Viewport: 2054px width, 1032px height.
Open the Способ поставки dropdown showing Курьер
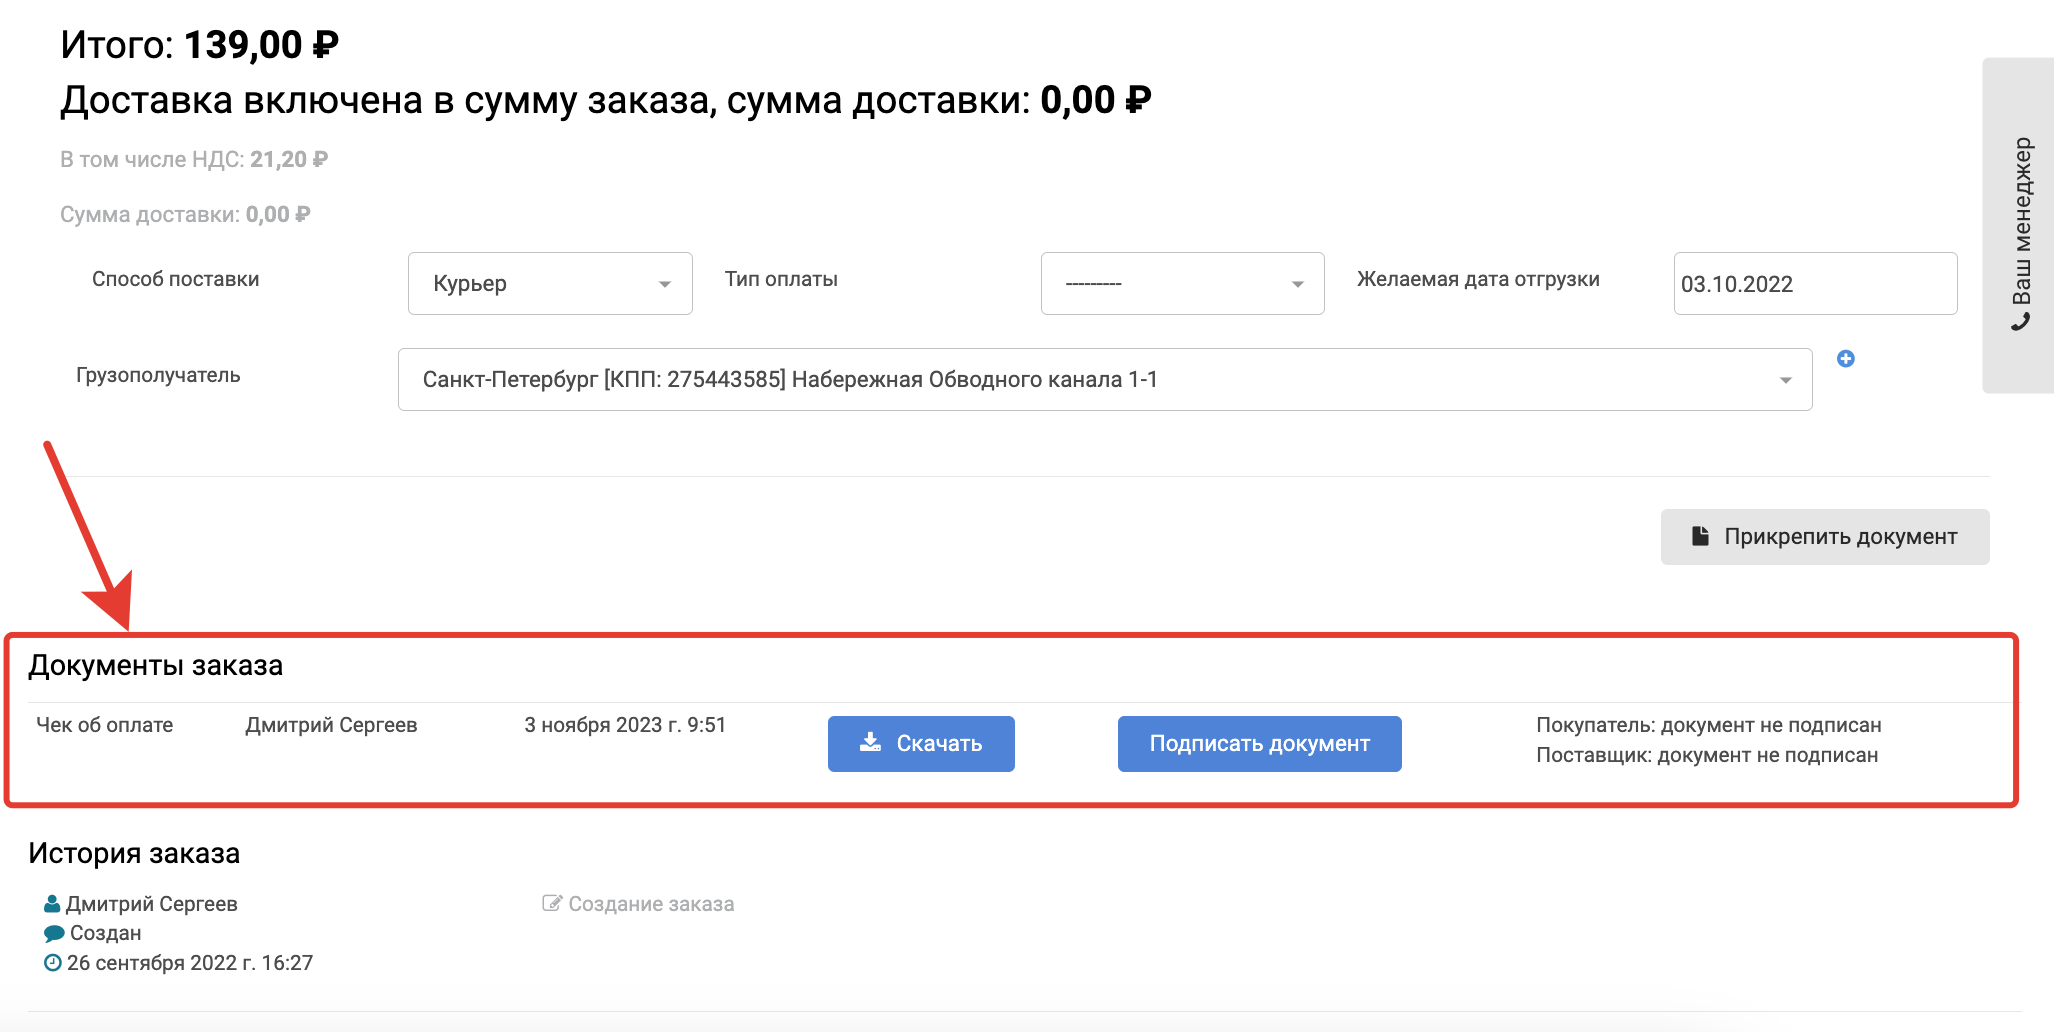click(x=550, y=284)
